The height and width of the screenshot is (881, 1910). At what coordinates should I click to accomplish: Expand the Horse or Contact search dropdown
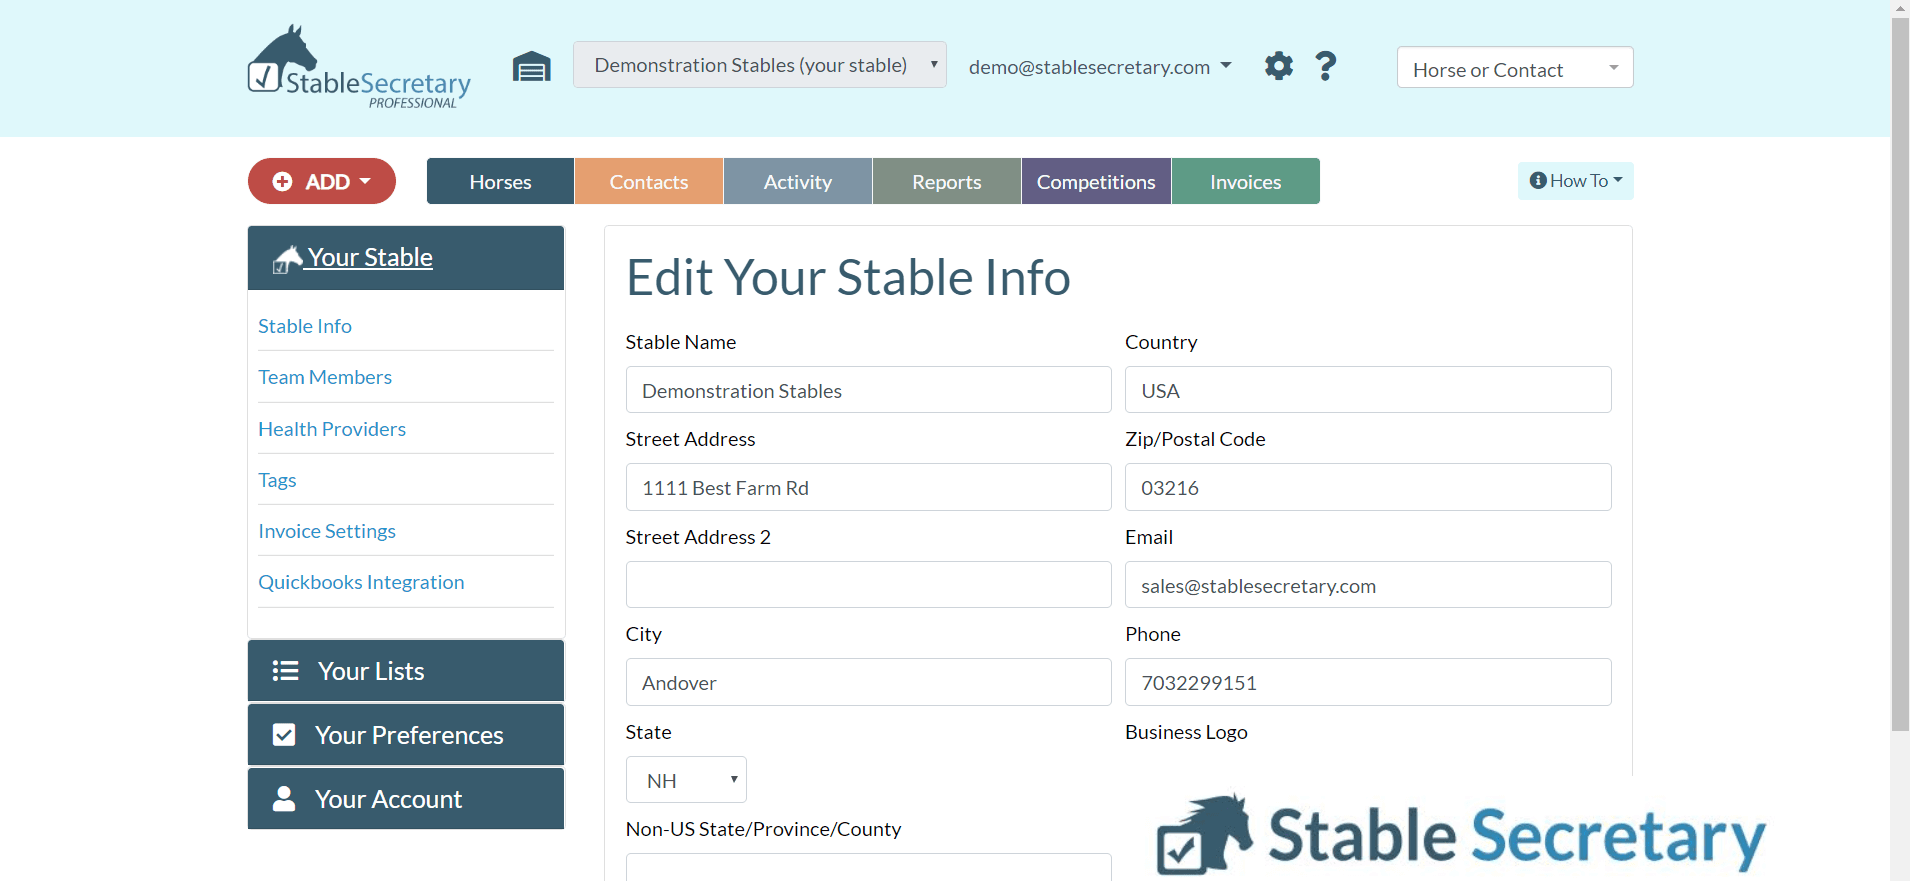click(x=1514, y=68)
